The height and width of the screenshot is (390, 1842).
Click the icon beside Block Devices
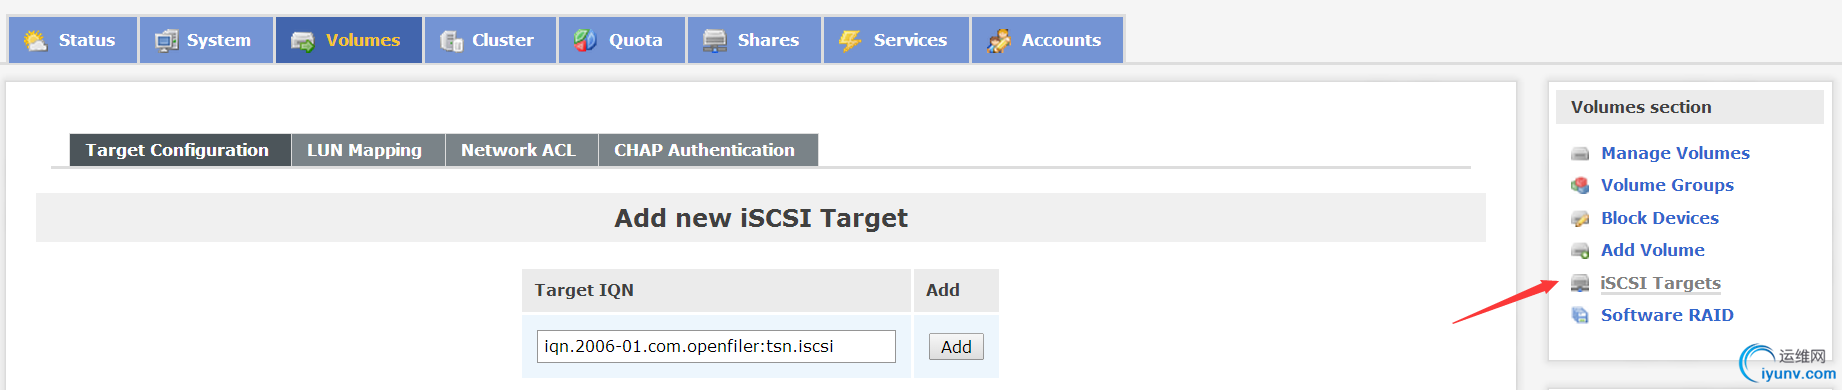[1580, 219]
